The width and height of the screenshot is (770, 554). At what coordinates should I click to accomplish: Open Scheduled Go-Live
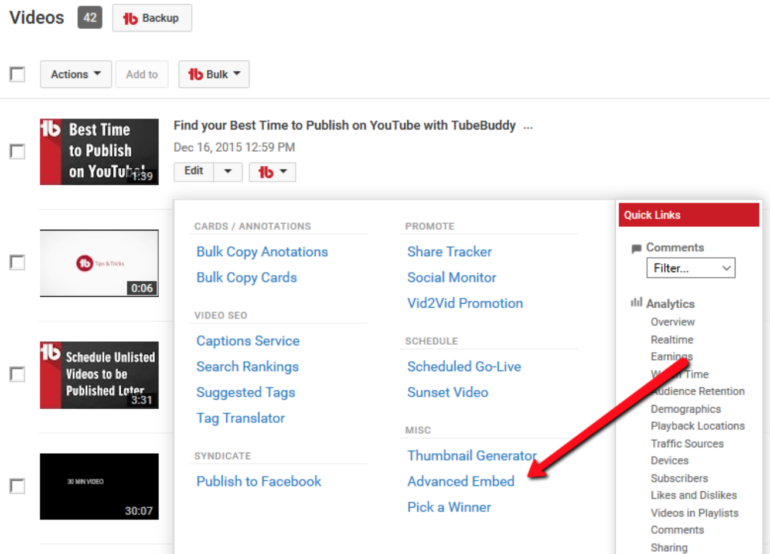click(464, 367)
